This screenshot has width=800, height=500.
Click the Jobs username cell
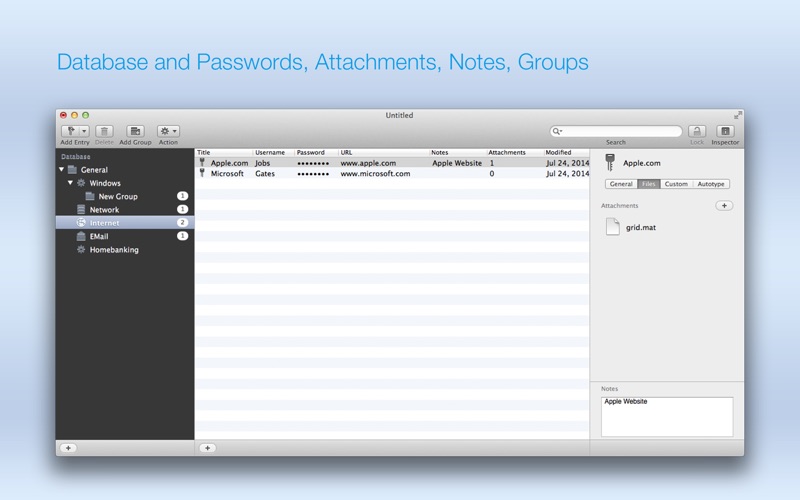(263, 163)
